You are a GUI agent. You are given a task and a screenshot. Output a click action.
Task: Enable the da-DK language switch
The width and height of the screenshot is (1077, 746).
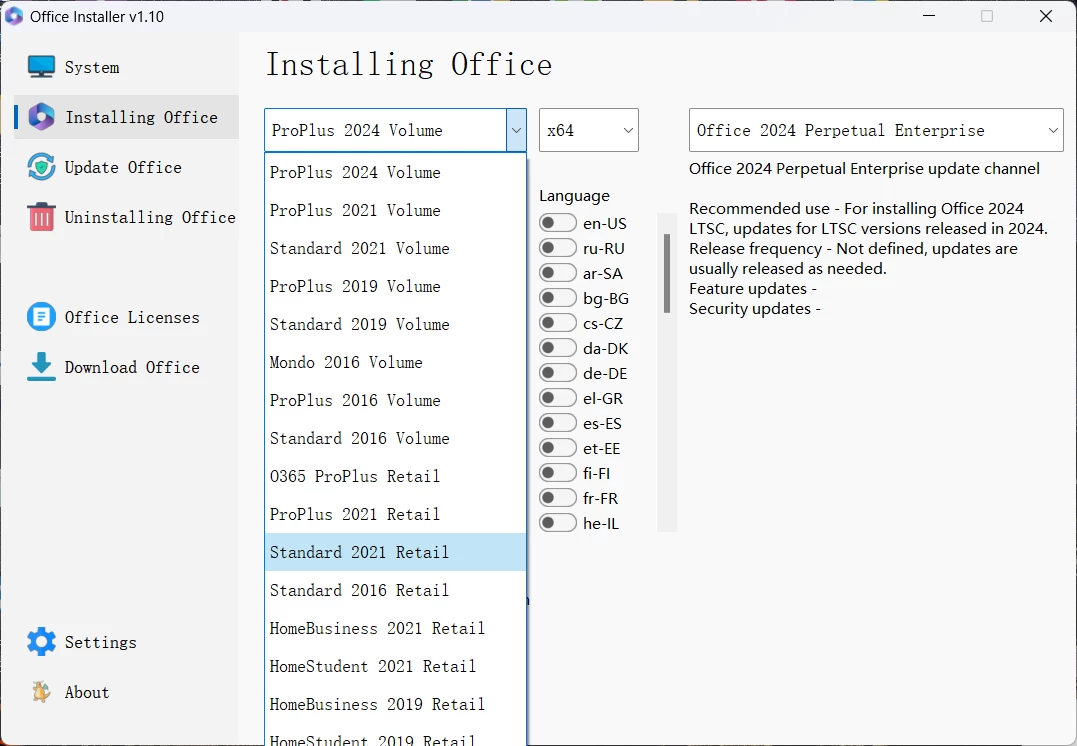click(x=557, y=348)
